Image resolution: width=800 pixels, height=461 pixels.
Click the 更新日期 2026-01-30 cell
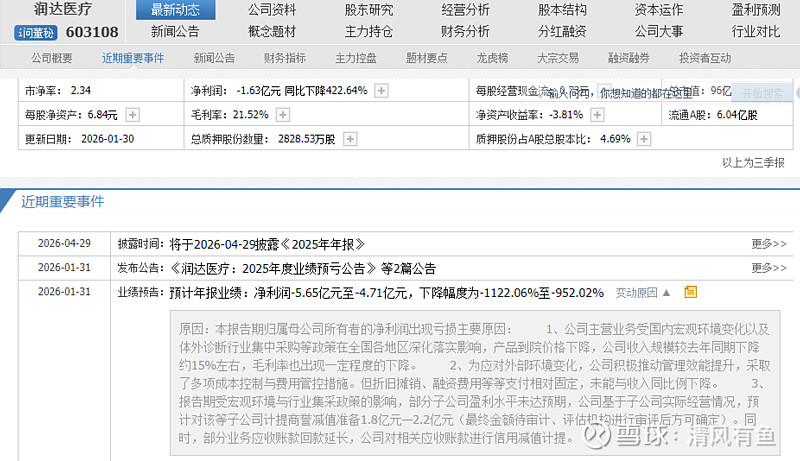(x=101, y=139)
